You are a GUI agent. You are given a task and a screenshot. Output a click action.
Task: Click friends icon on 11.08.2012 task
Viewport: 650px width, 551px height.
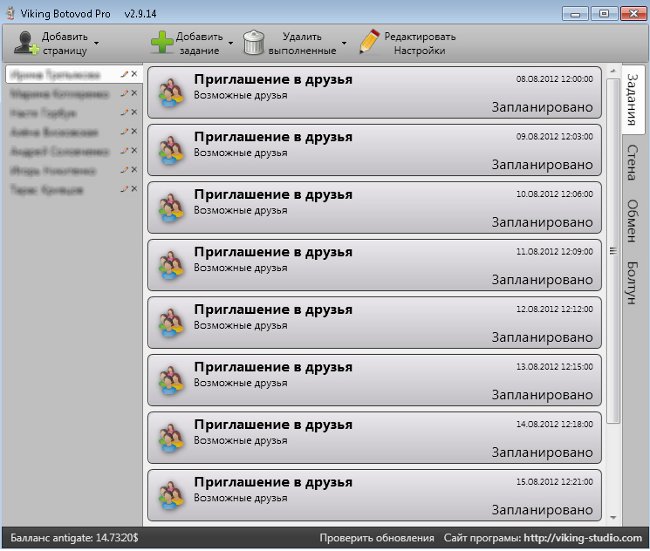click(x=171, y=266)
